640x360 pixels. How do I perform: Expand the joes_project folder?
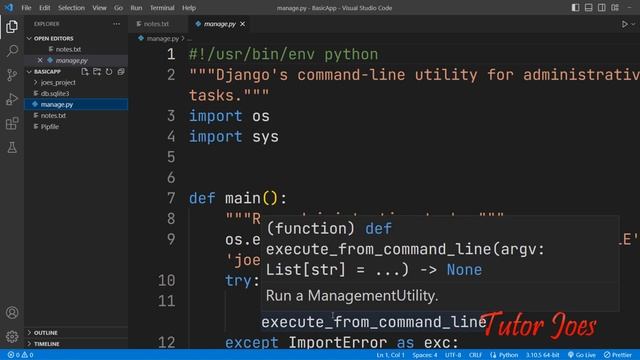click(x=58, y=82)
